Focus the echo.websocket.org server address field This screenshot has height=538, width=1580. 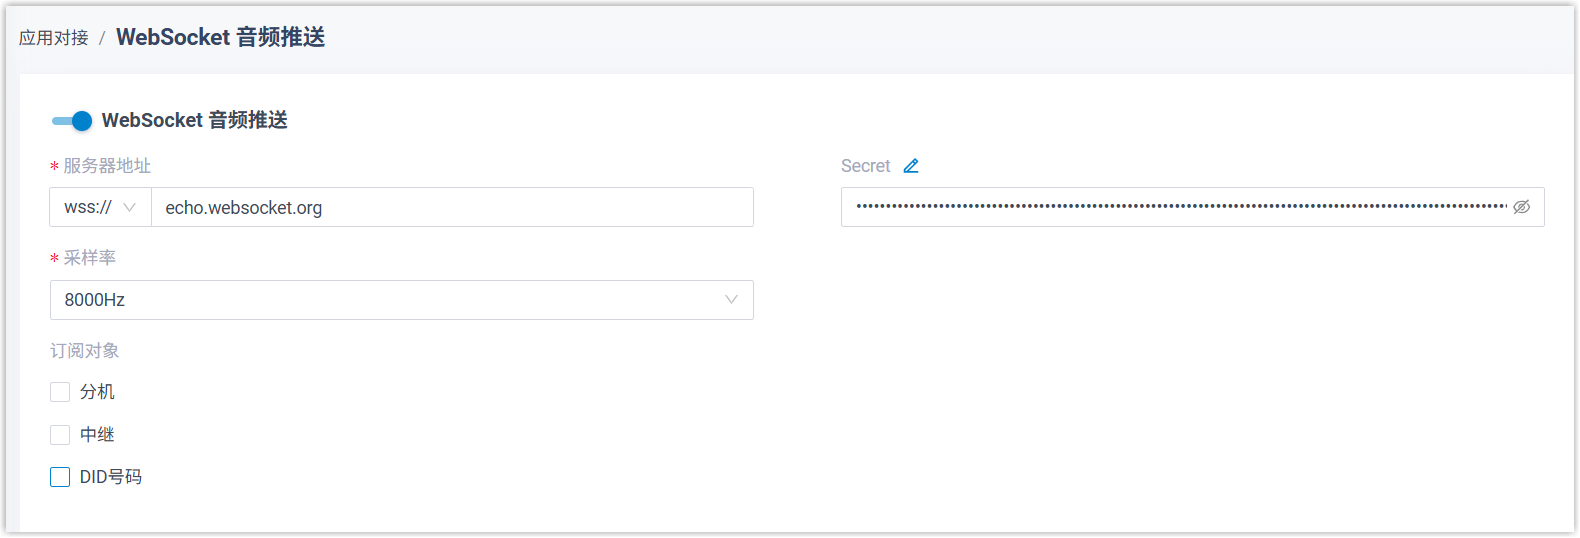pos(450,207)
